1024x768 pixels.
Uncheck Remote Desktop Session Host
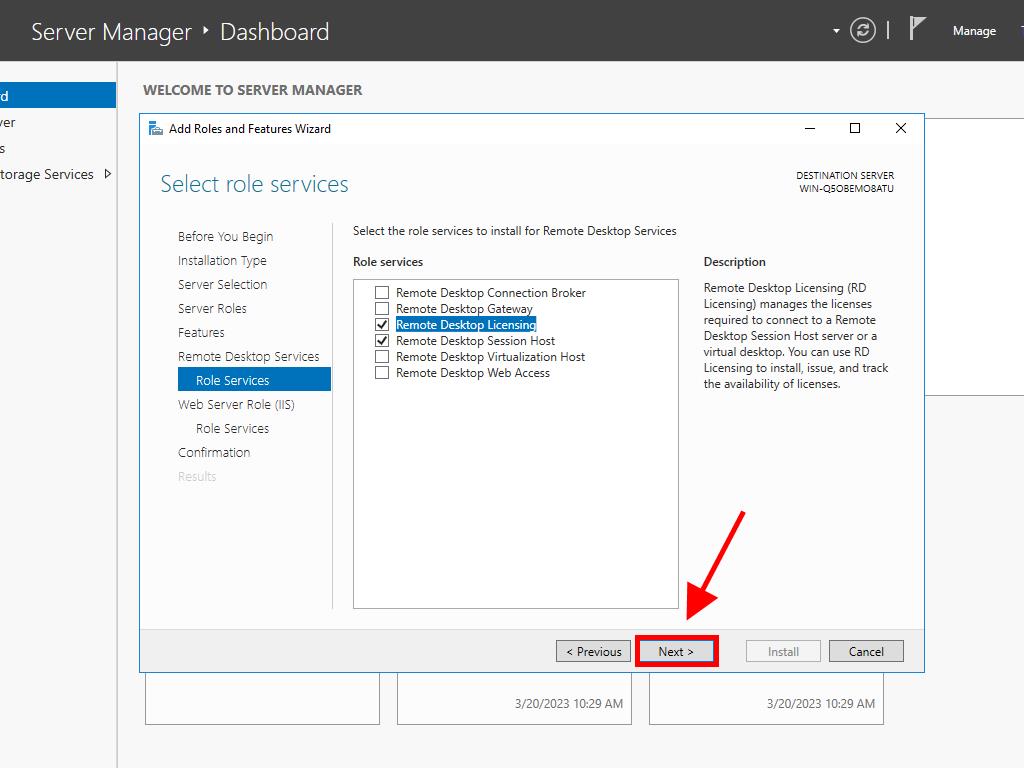(381, 341)
